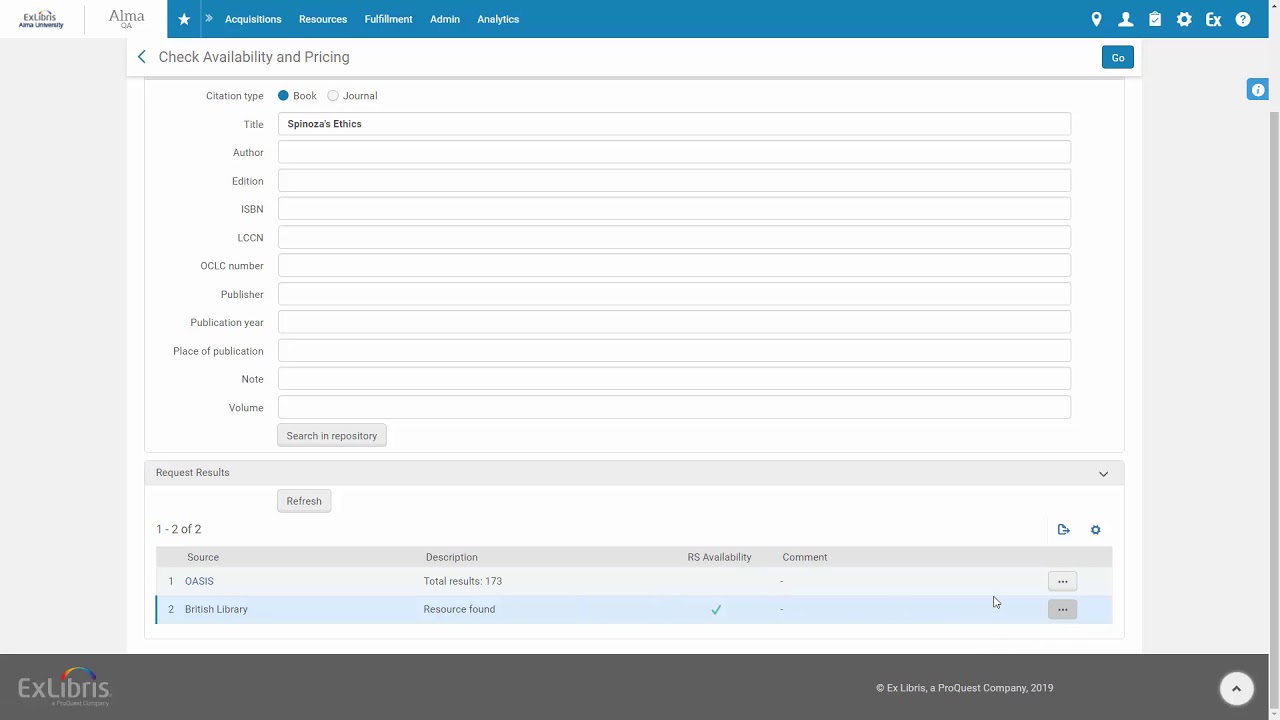Open the Analytics menu
Image resolution: width=1280 pixels, height=720 pixels.
498,19
